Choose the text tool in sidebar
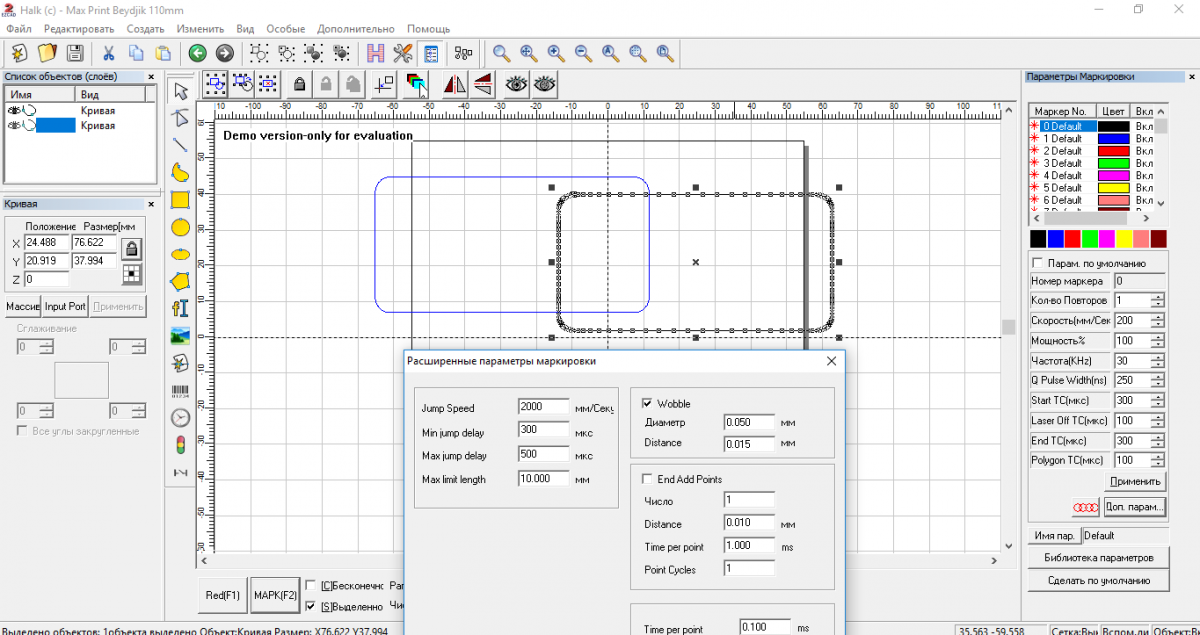The width and height of the screenshot is (1200, 635). 180,309
